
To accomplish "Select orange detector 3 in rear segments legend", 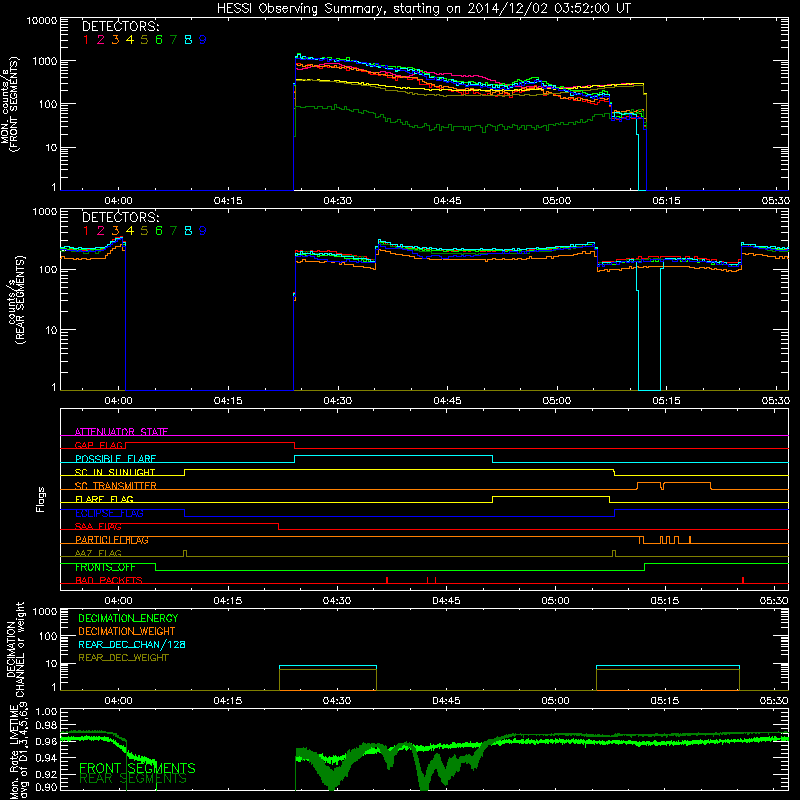I will 115,231.
